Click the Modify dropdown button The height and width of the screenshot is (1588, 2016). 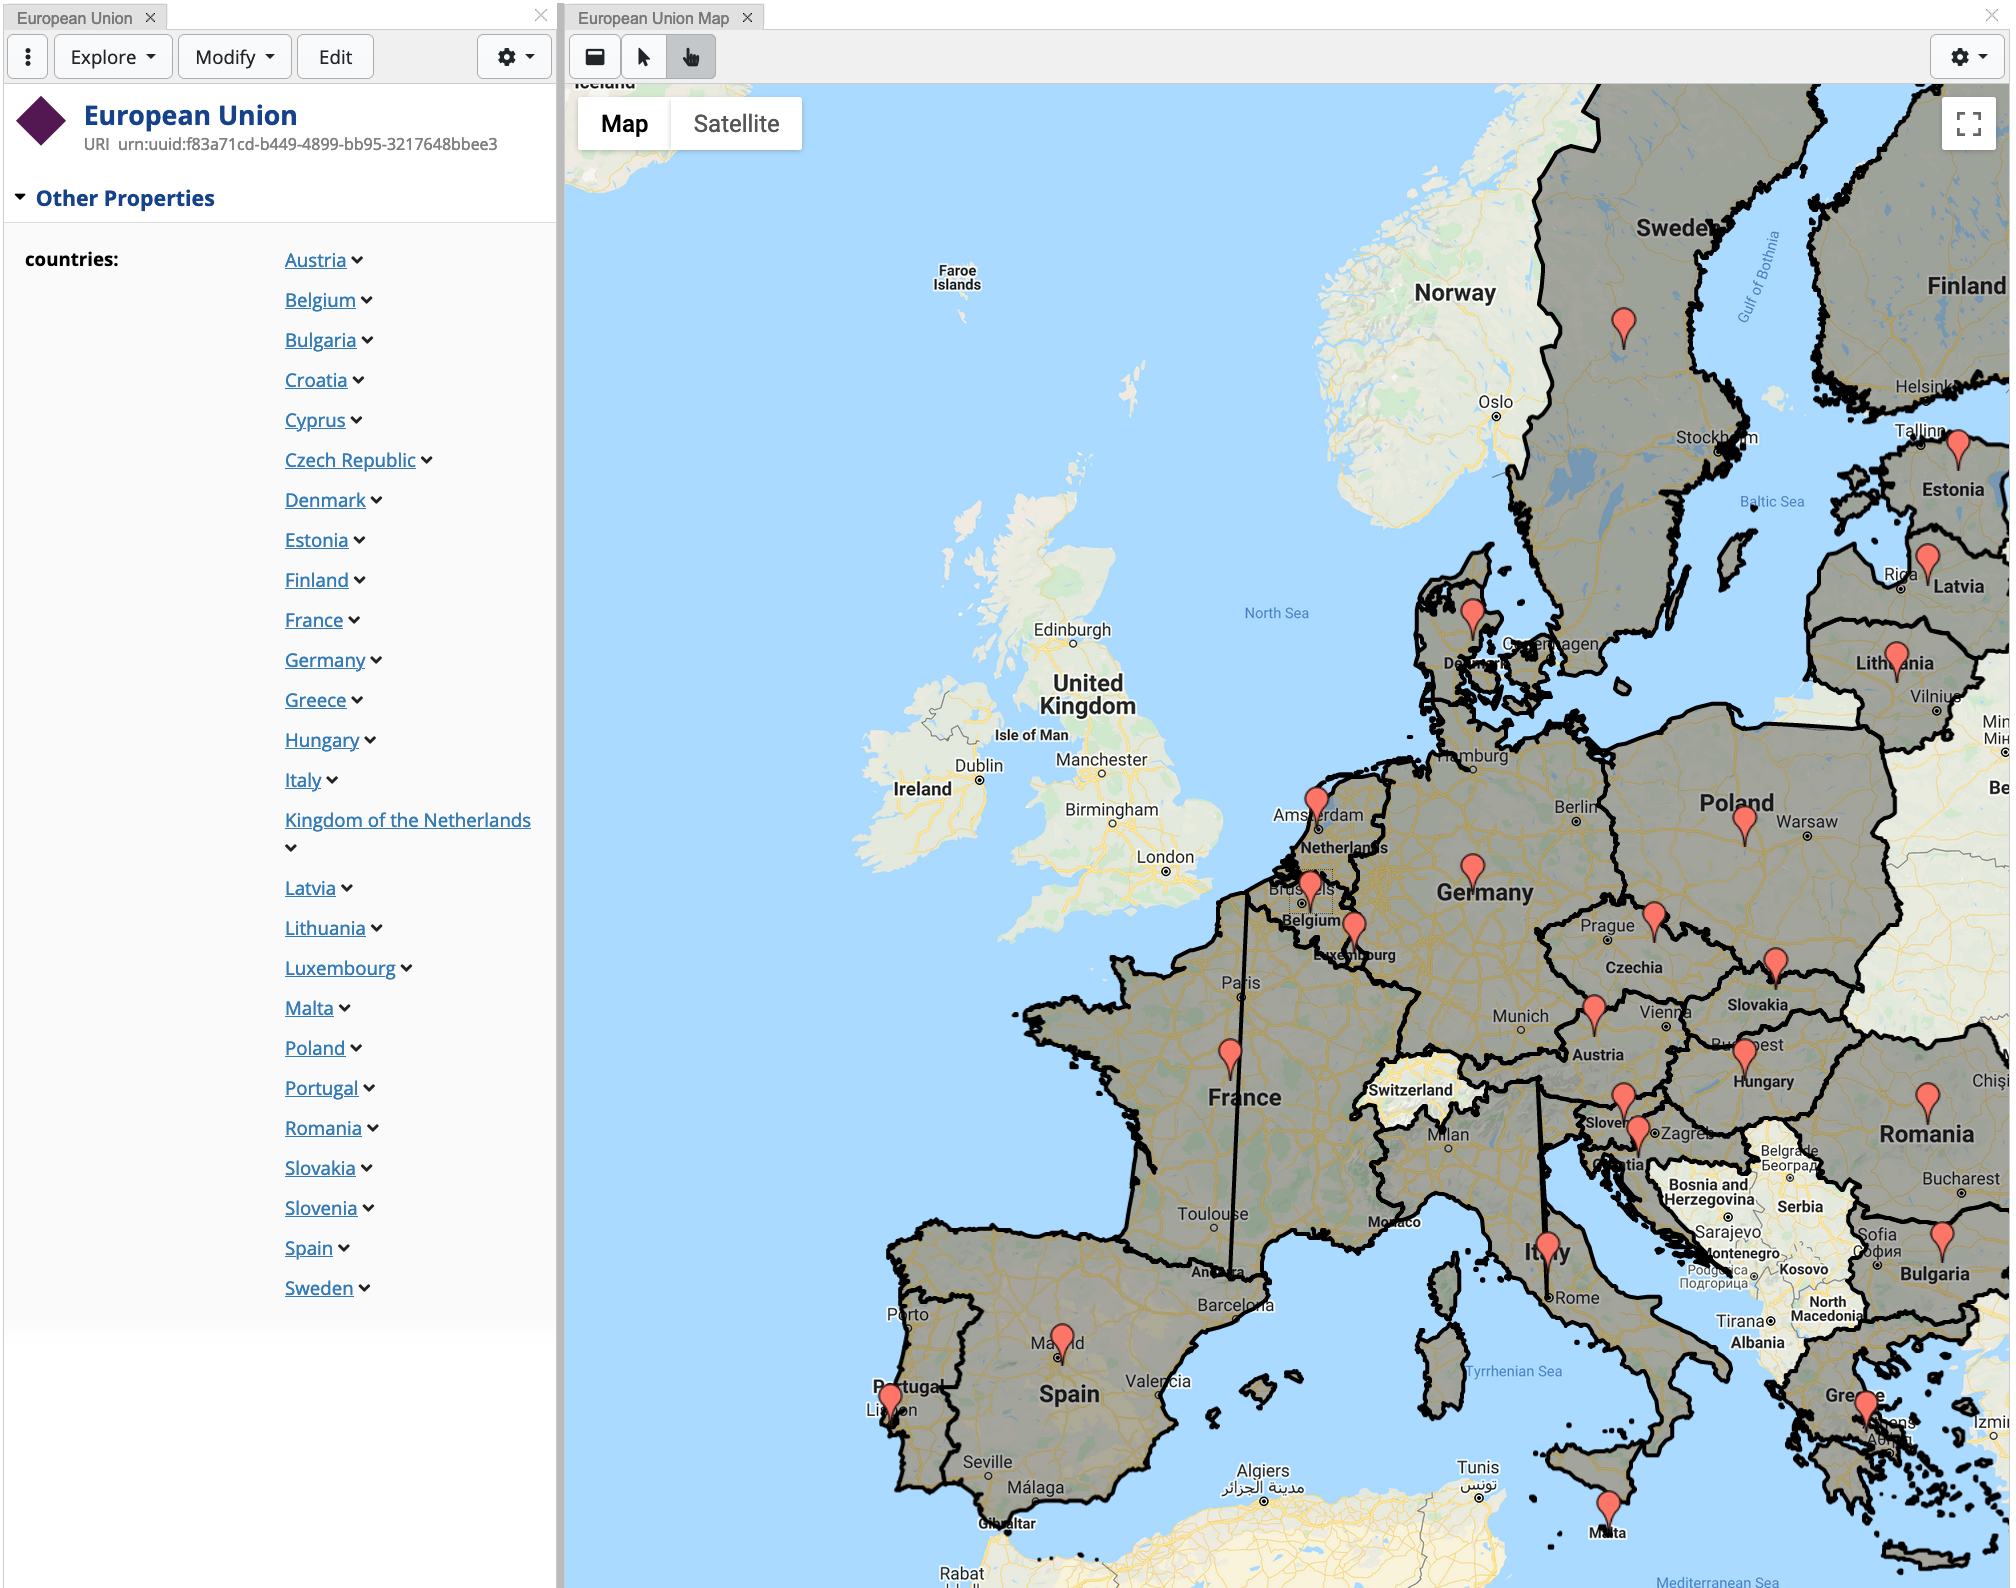point(227,57)
